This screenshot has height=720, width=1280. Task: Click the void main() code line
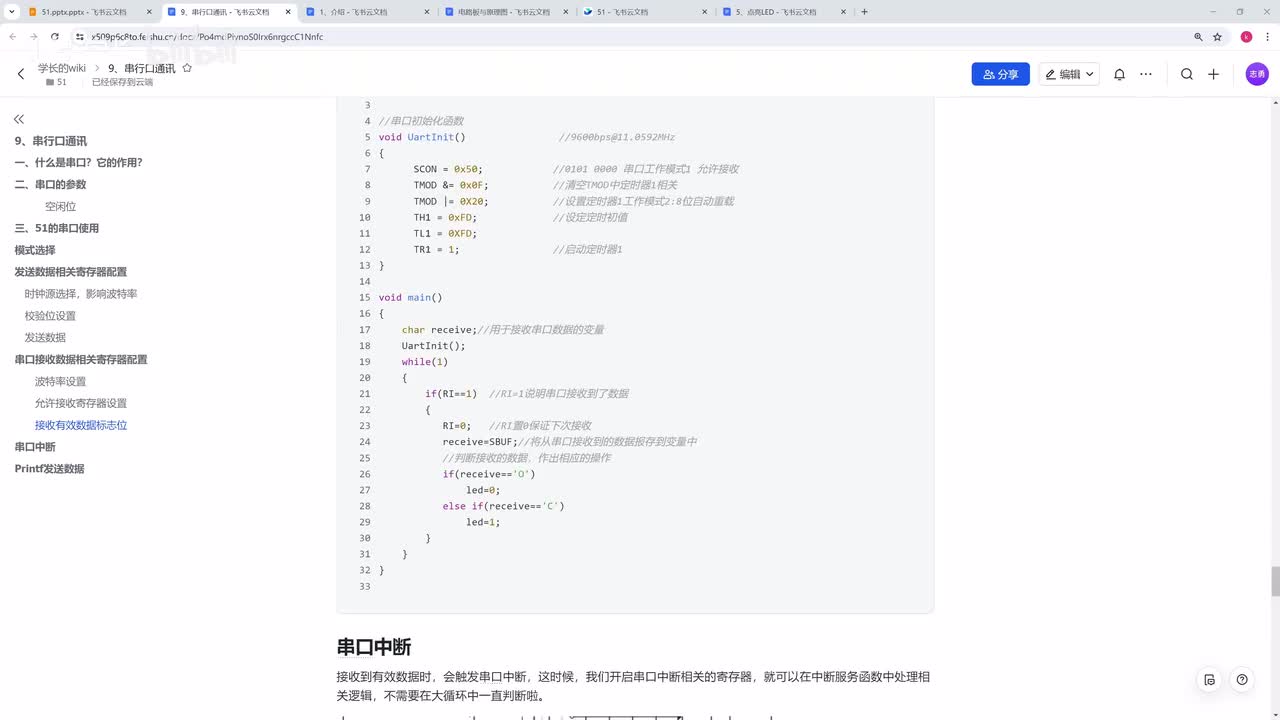(410, 297)
